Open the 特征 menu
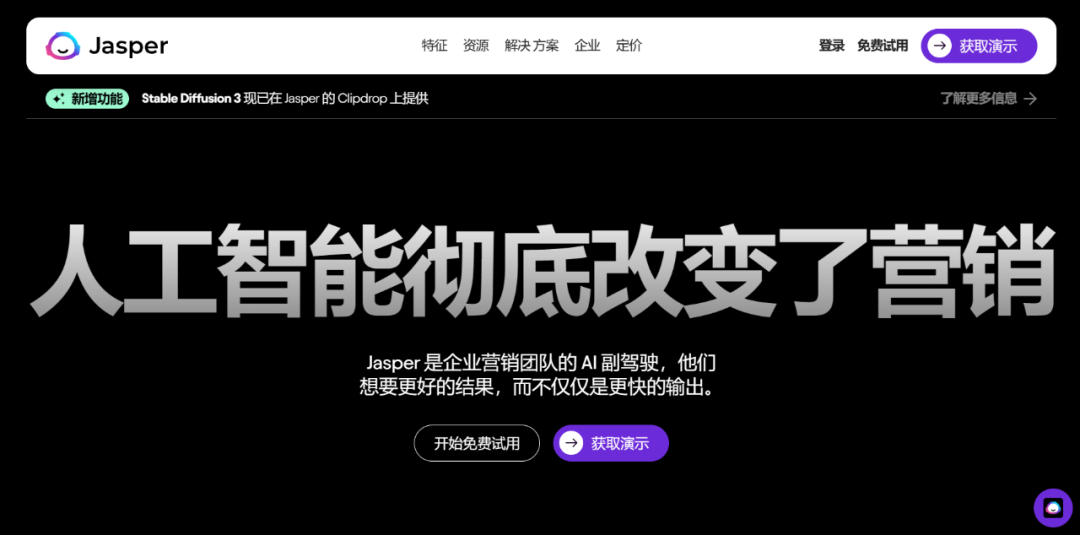 435,46
